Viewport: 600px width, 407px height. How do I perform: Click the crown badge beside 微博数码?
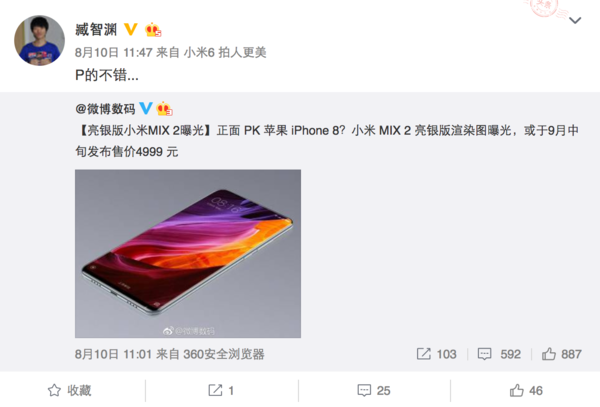click(165, 109)
